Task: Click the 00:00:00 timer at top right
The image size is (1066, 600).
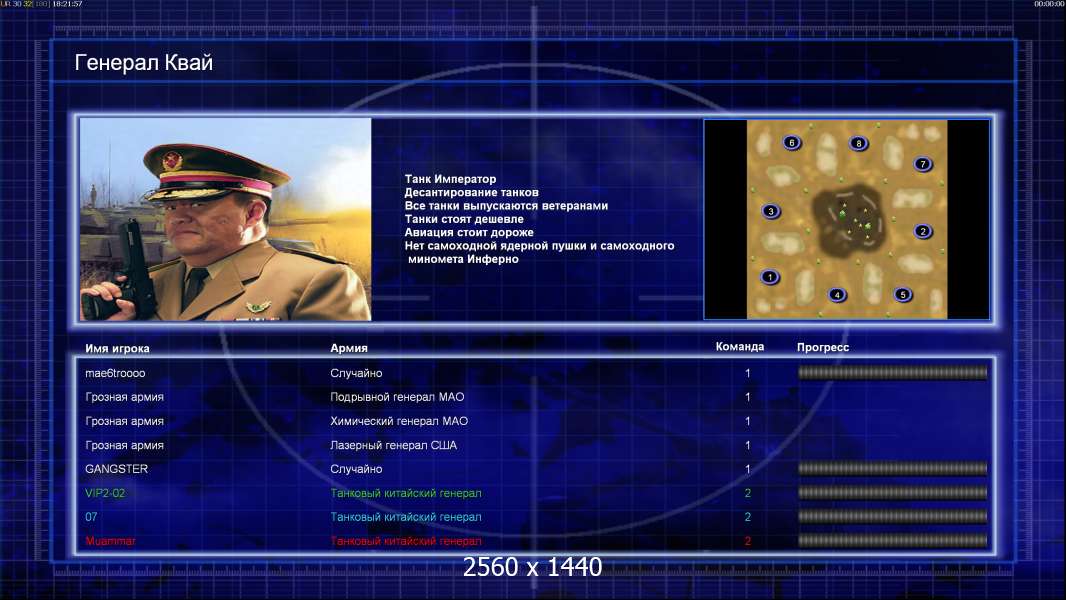Action: click(1049, 4)
